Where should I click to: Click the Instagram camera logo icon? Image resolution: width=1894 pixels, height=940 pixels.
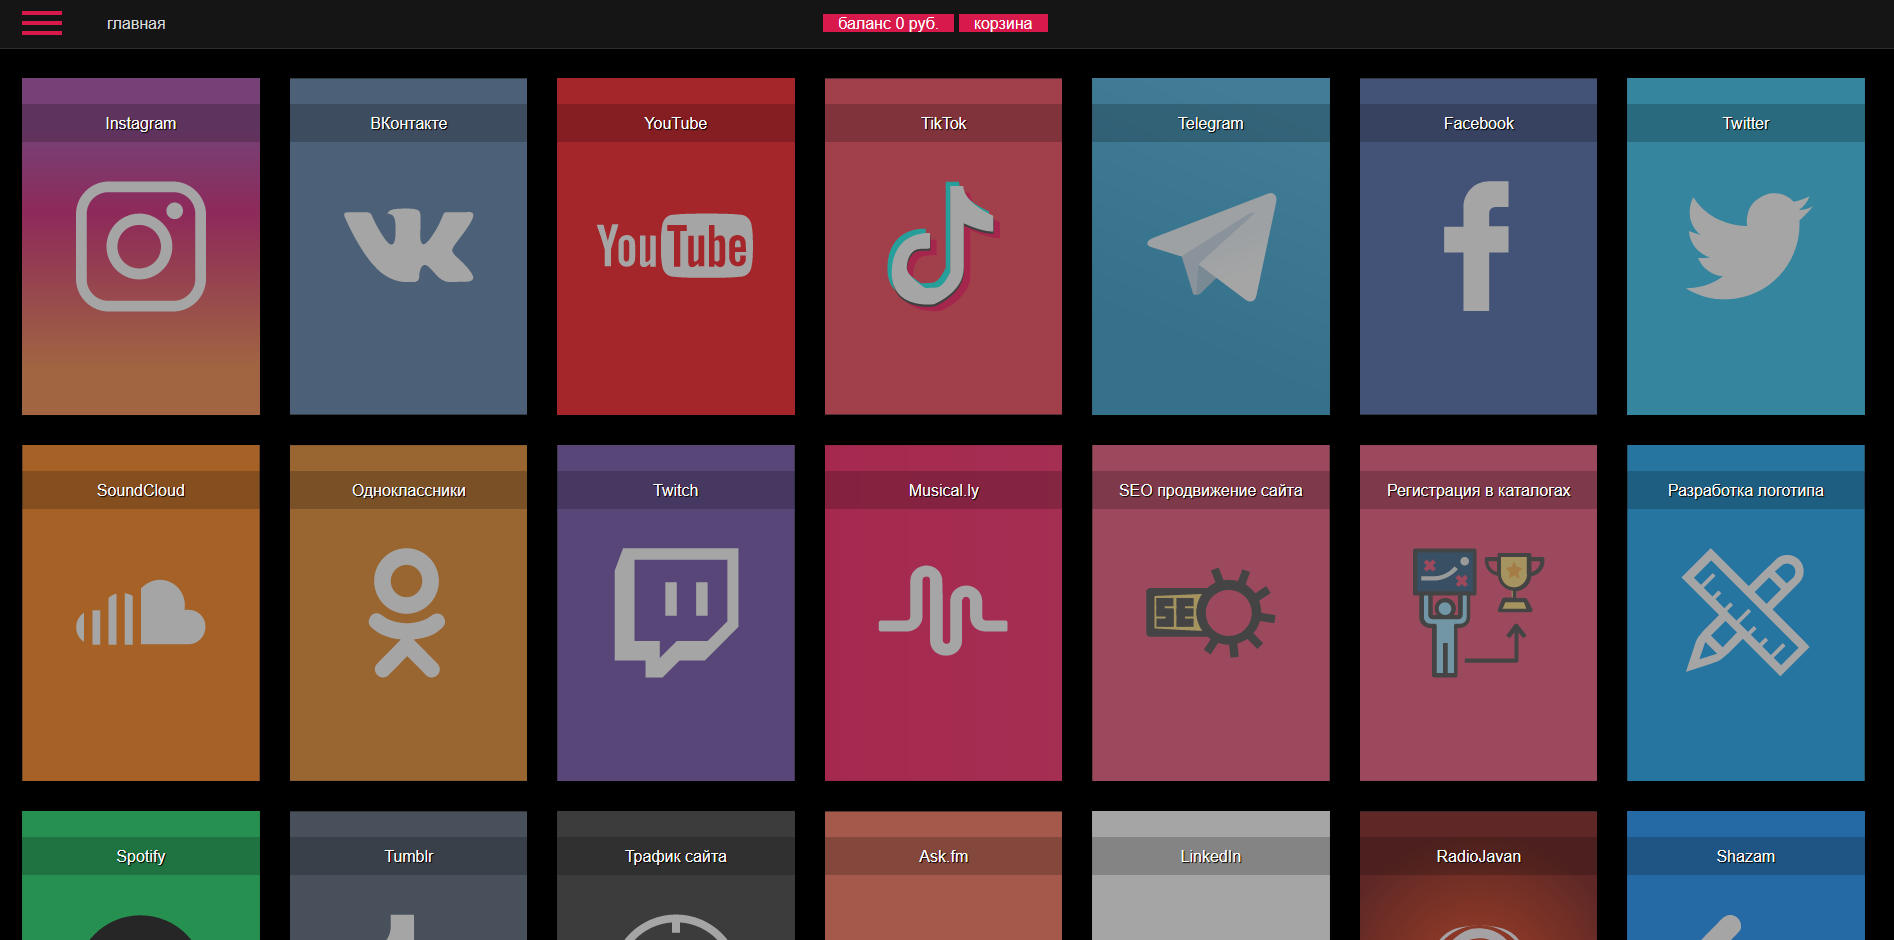pyautogui.click(x=141, y=246)
